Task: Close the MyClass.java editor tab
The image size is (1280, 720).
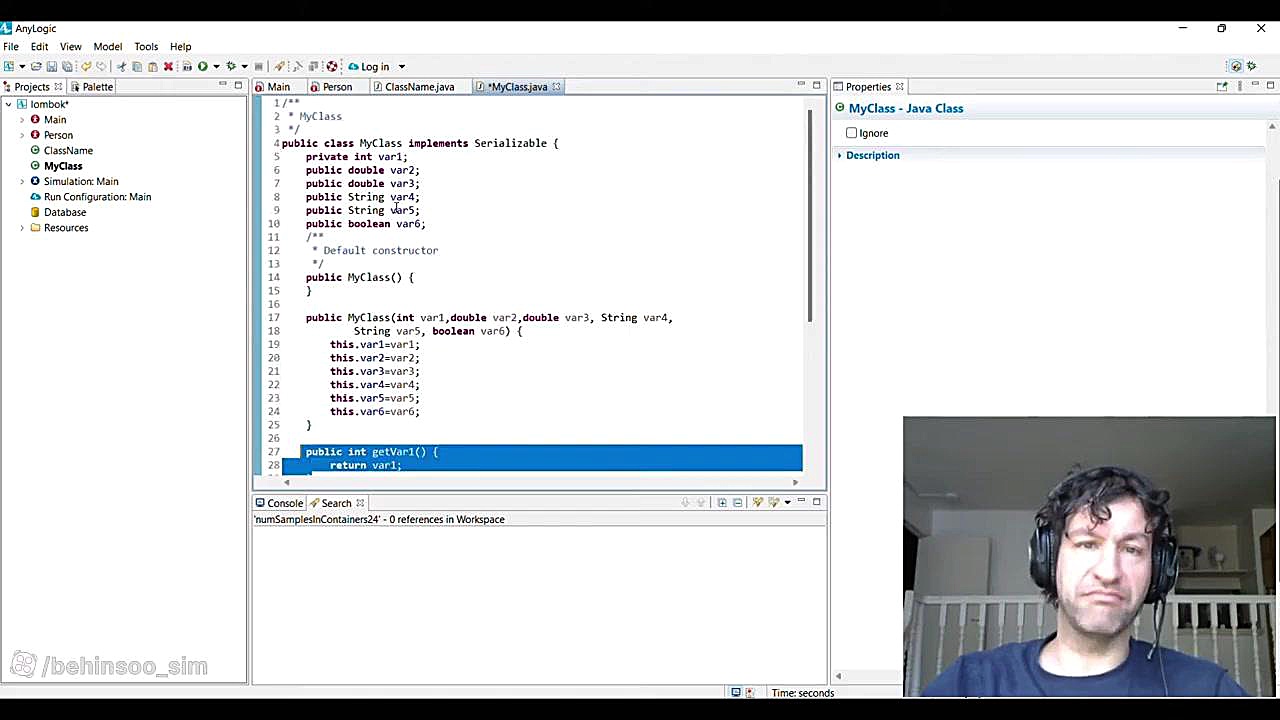Action: coord(556,87)
